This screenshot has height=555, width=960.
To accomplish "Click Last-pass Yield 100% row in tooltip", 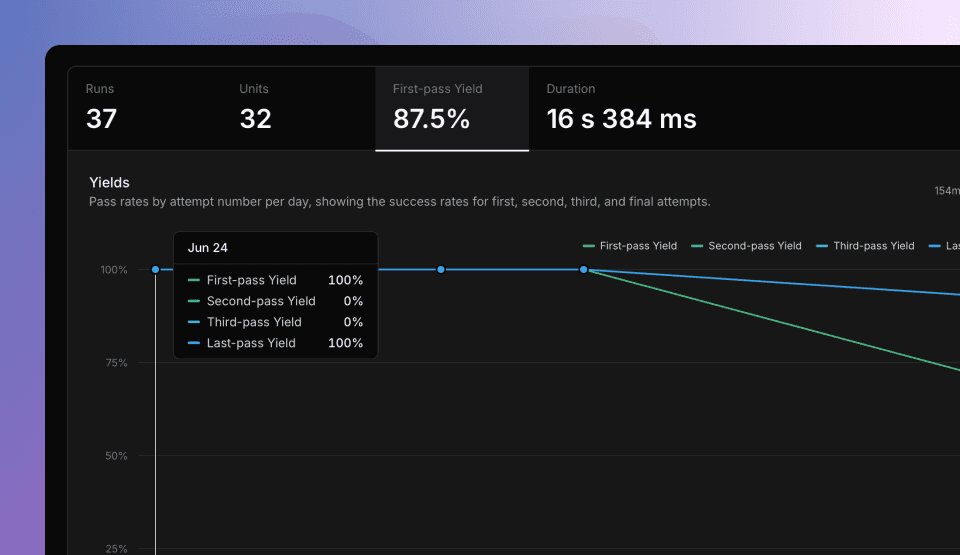I will click(x=275, y=343).
